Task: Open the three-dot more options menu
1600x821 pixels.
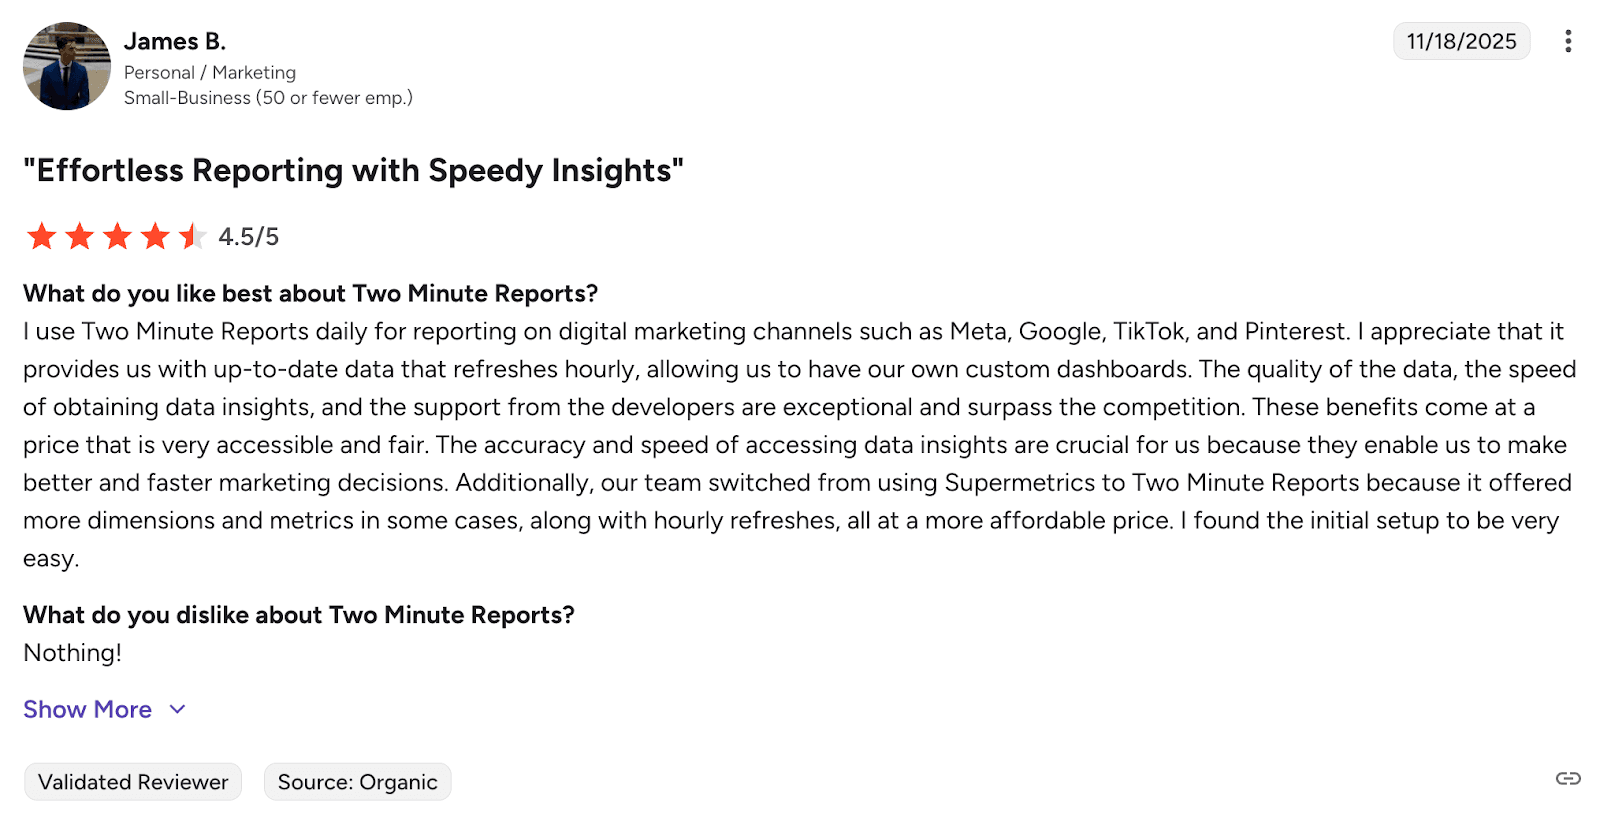Action: point(1567,41)
